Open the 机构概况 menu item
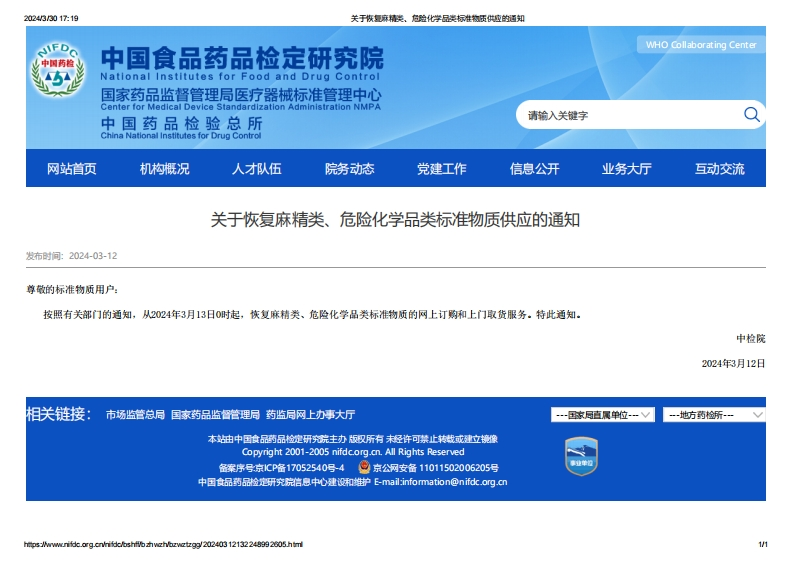Image resolution: width=793 pixels, height=561 pixels. pyautogui.click(x=164, y=169)
